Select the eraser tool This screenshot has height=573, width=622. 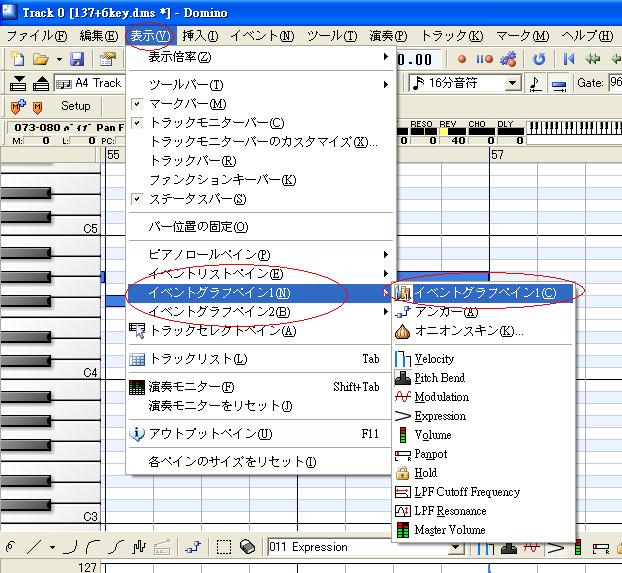pos(248,547)
